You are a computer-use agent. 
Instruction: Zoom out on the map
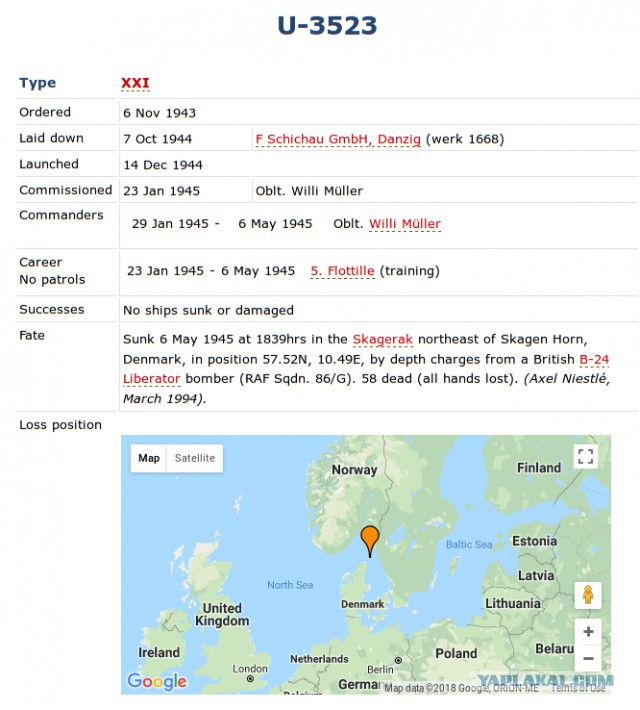click(x=588, y=658)
